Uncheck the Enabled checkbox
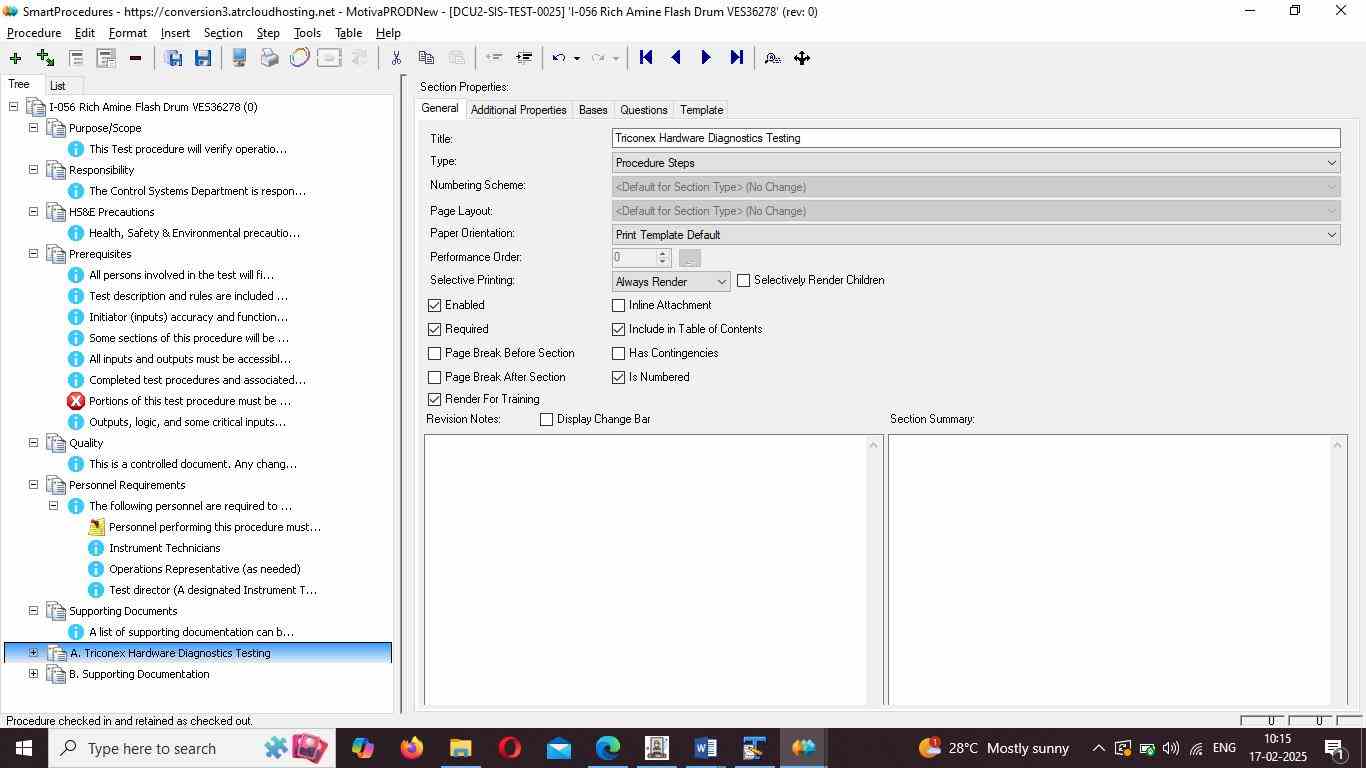The width and height of the screenshot is (1366, 768). (435, 305)
